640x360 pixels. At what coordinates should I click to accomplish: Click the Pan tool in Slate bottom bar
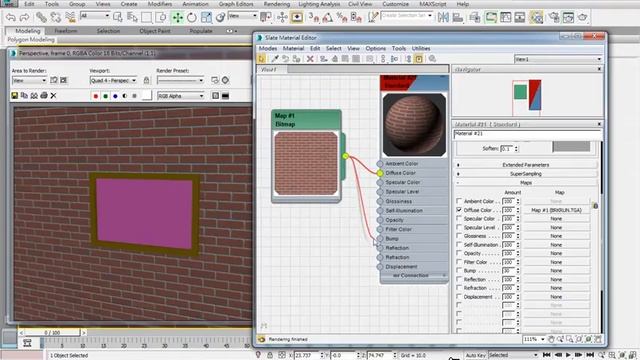click(x=551, y=339)
